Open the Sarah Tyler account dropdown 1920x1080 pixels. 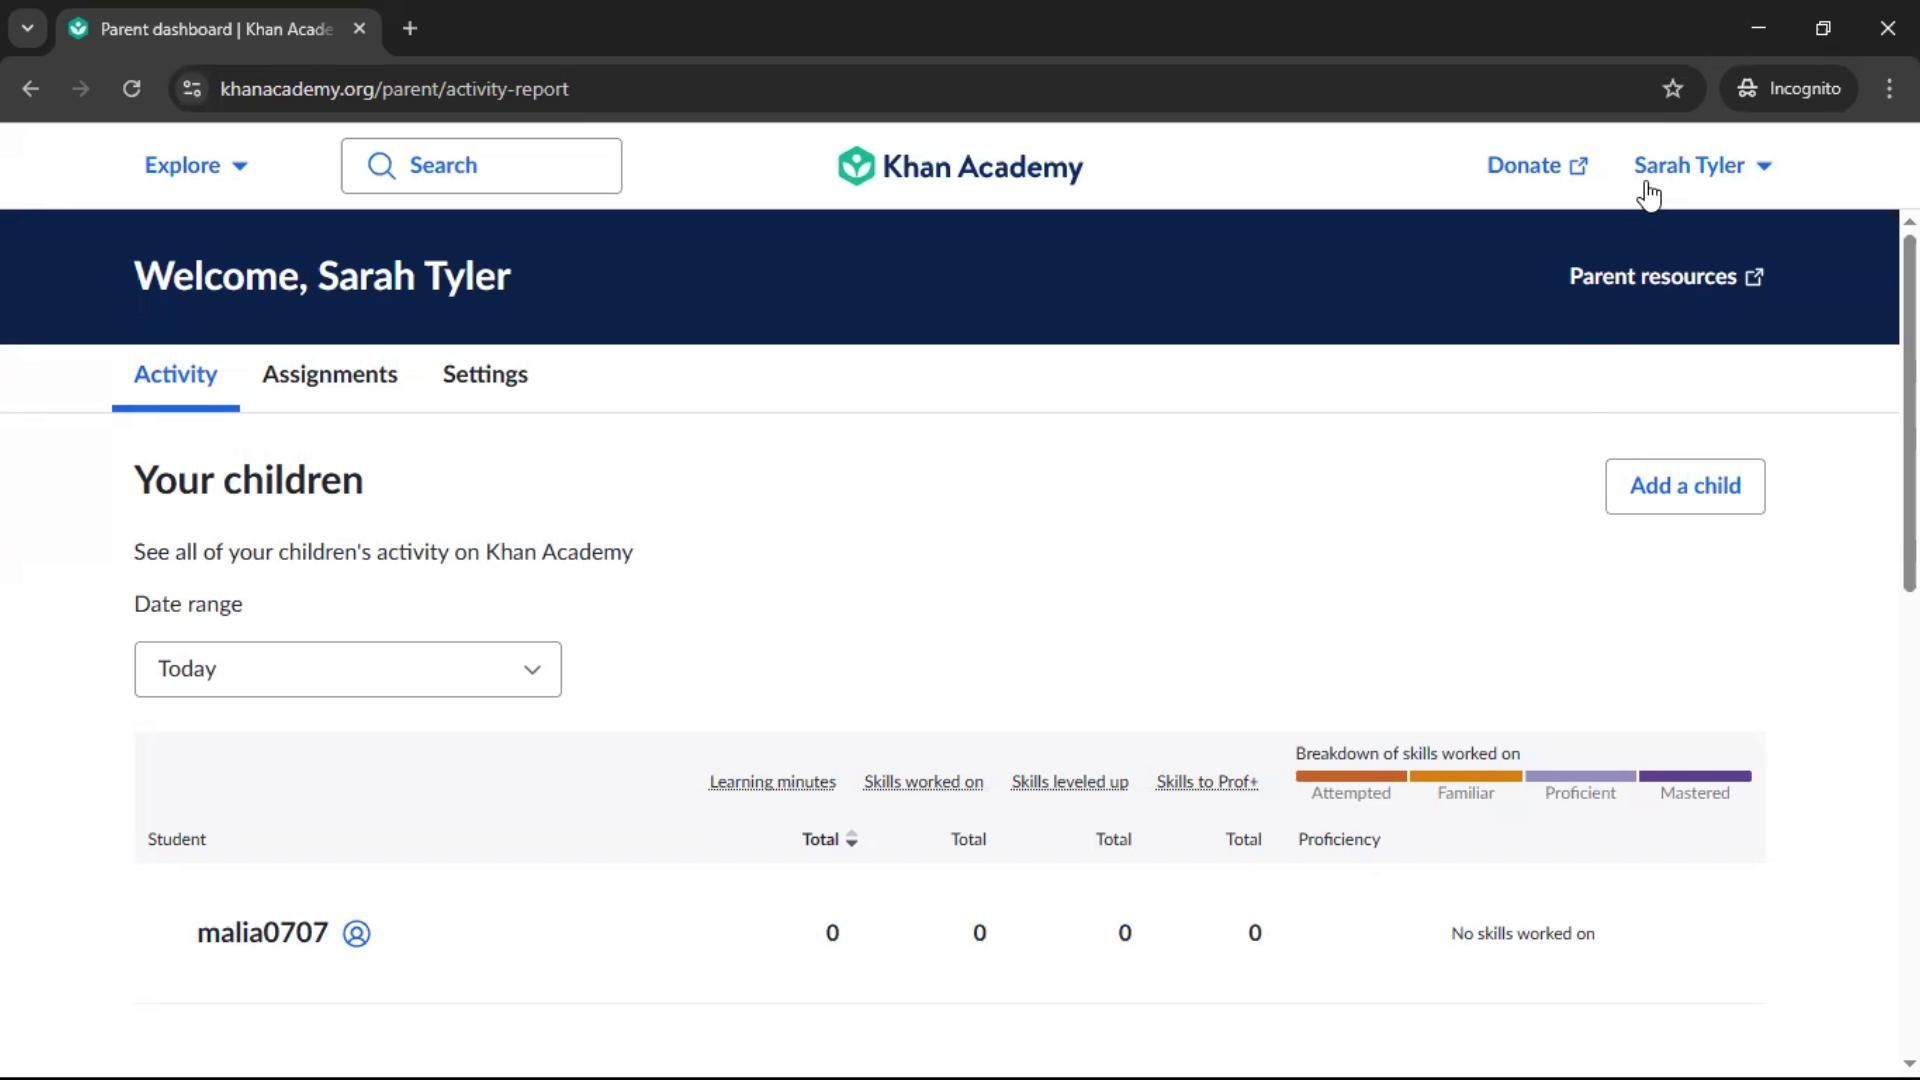pos(1702,166)
